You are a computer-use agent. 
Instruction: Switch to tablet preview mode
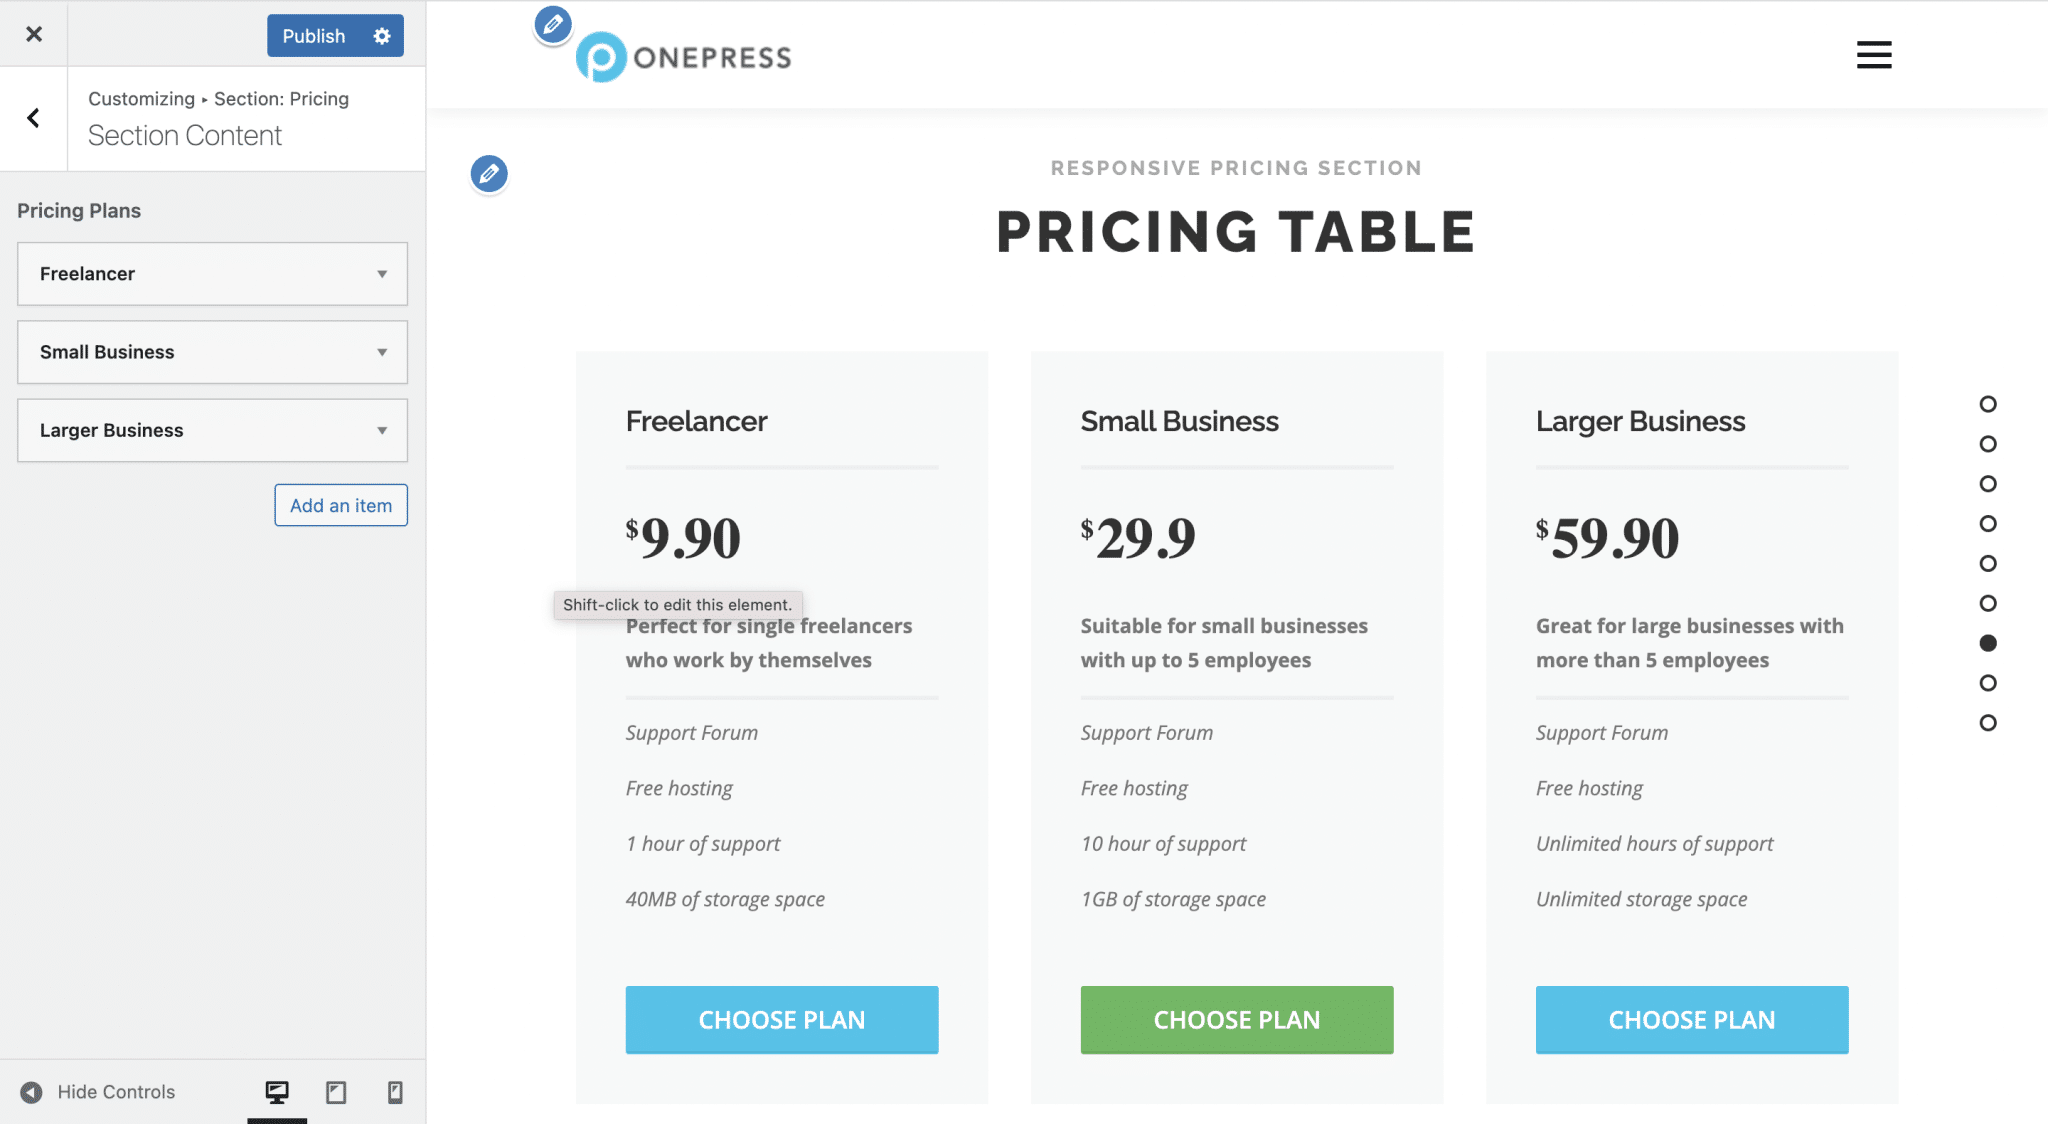click(335, 1091)
